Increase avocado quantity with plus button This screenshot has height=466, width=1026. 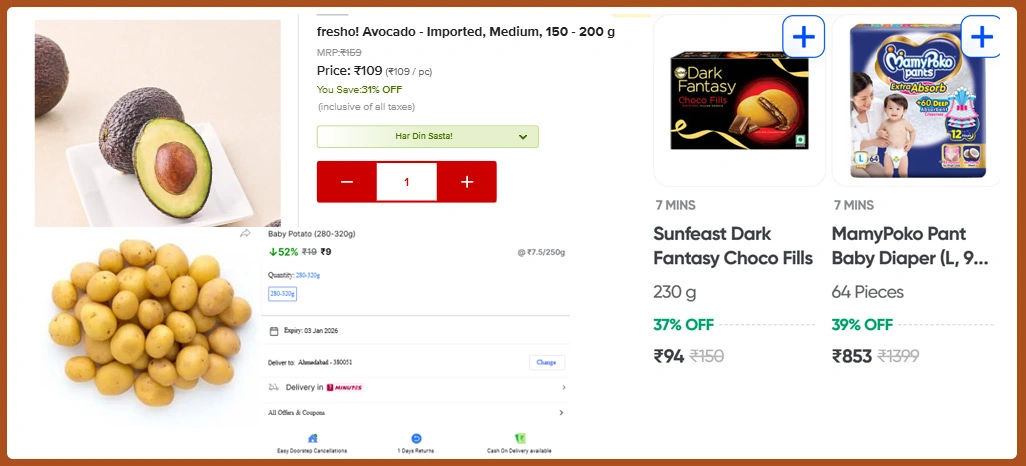[x=467, y=182]
